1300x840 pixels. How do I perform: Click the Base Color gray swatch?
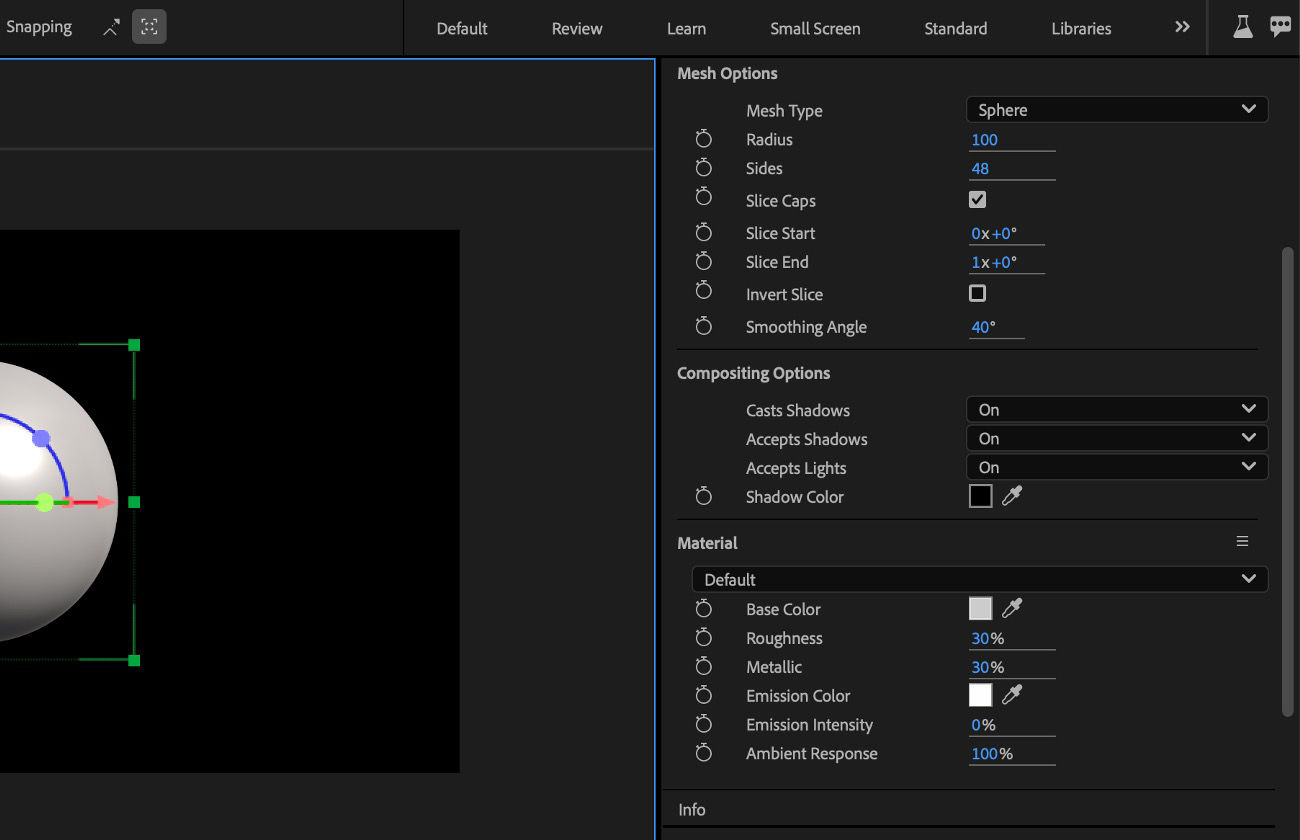tap(980, 608)
